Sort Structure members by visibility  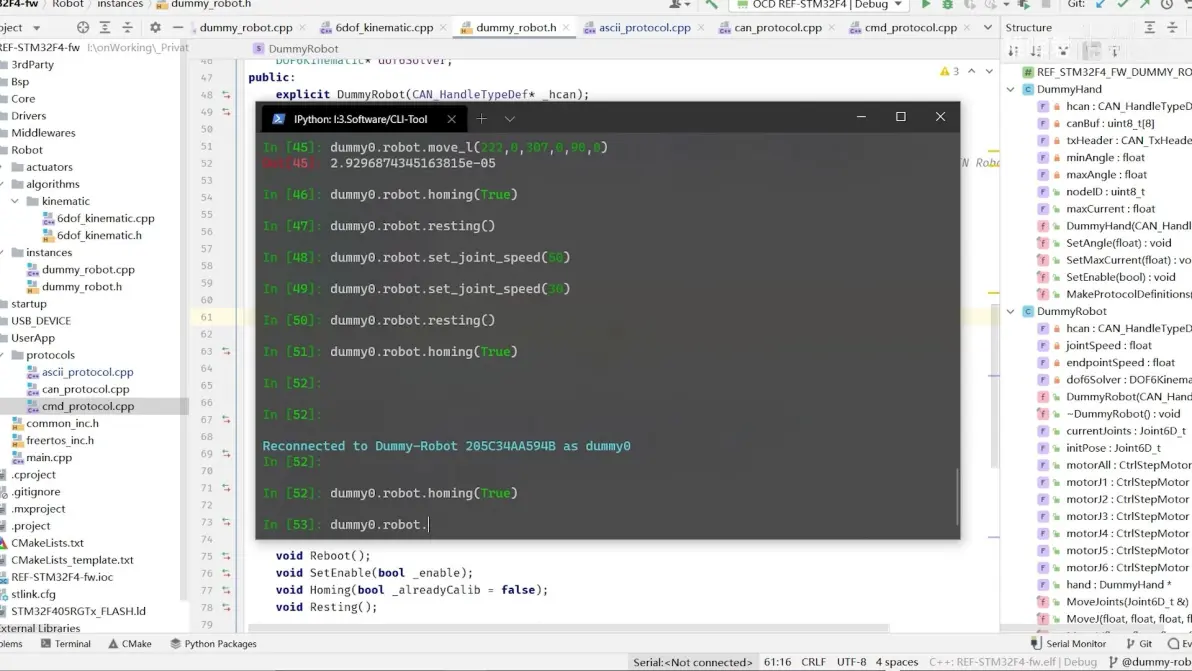1013,51
